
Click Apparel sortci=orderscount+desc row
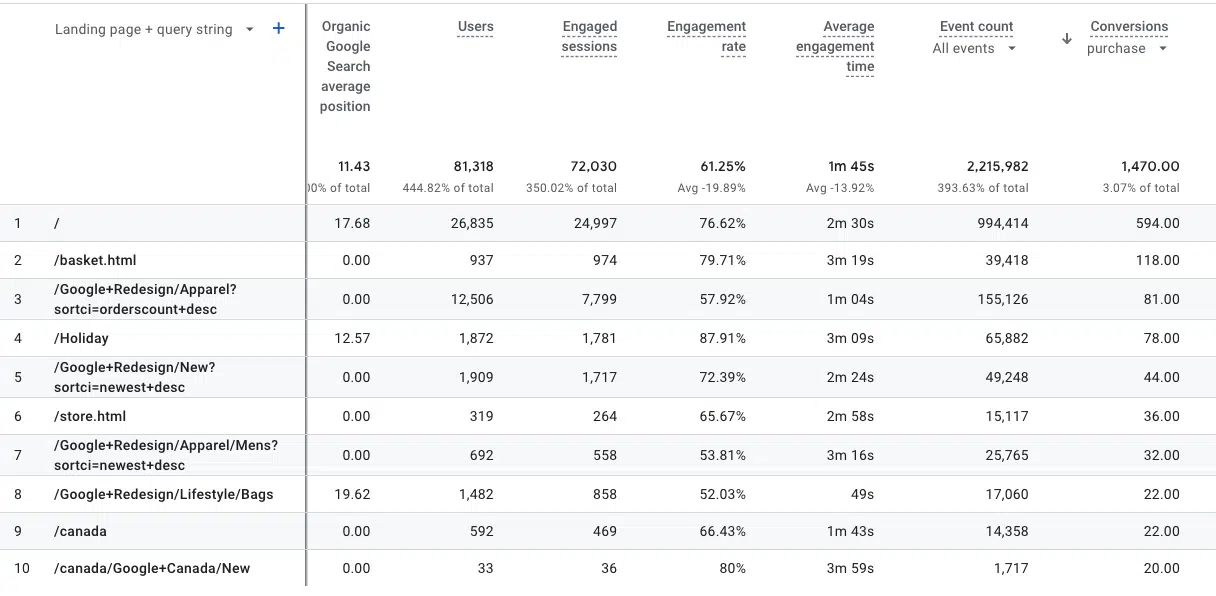pyautogui.click(x=145, y=299)
